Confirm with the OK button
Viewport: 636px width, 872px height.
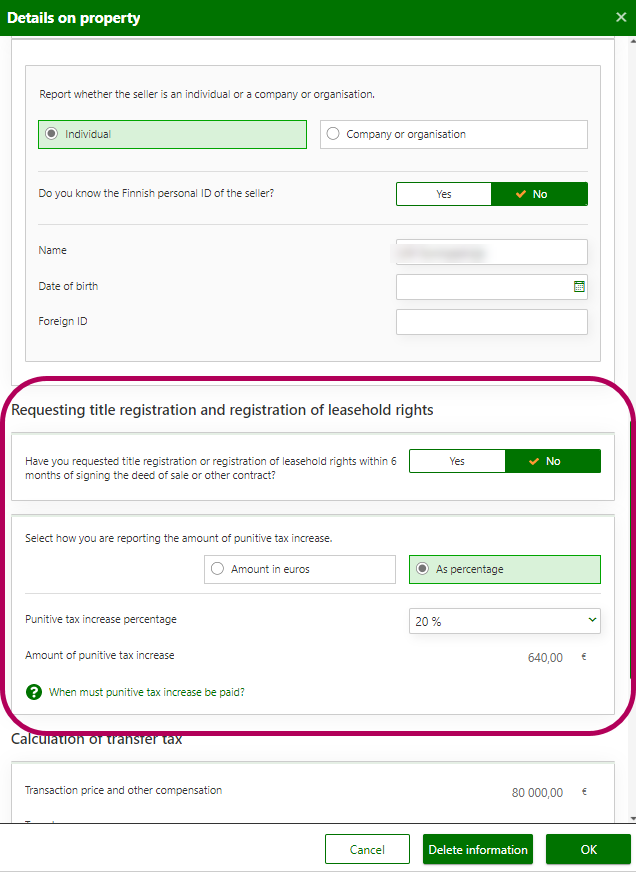588,849
